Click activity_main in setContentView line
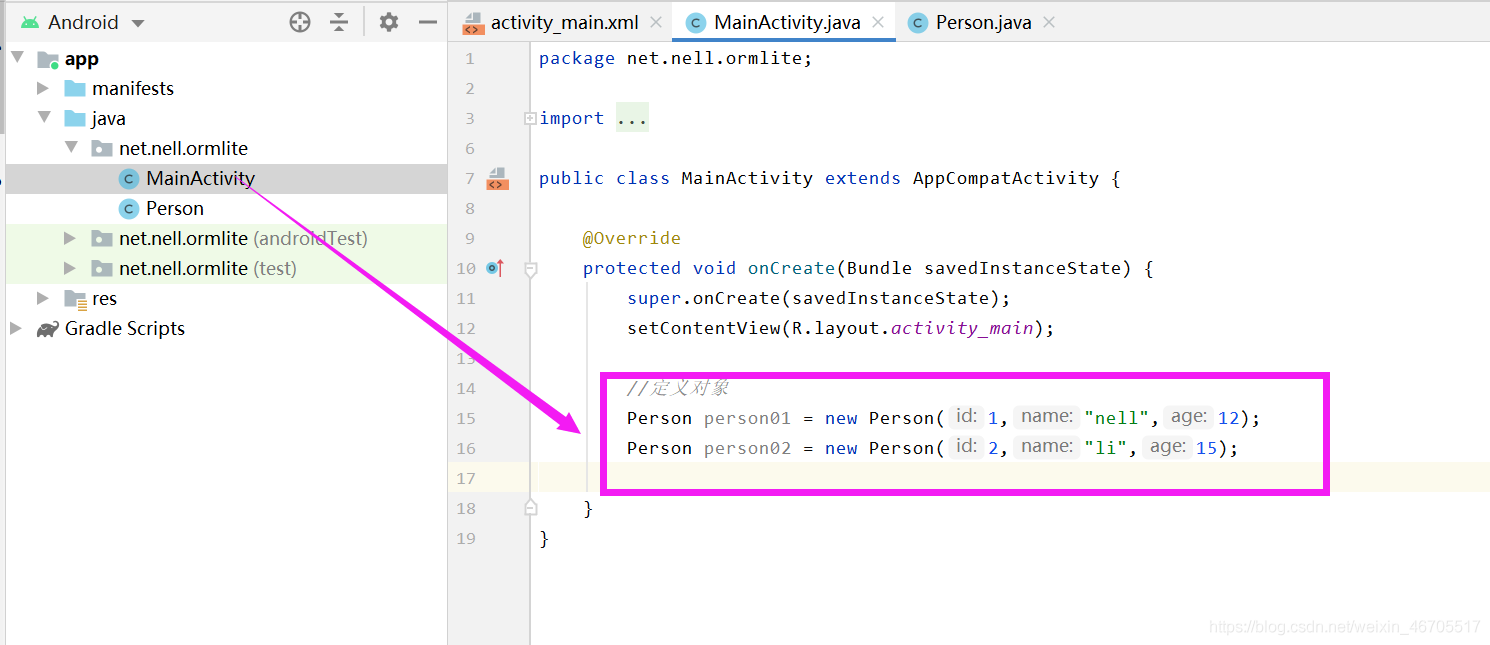The width and height of the screenshot is (1490, 645). [962, 328]
